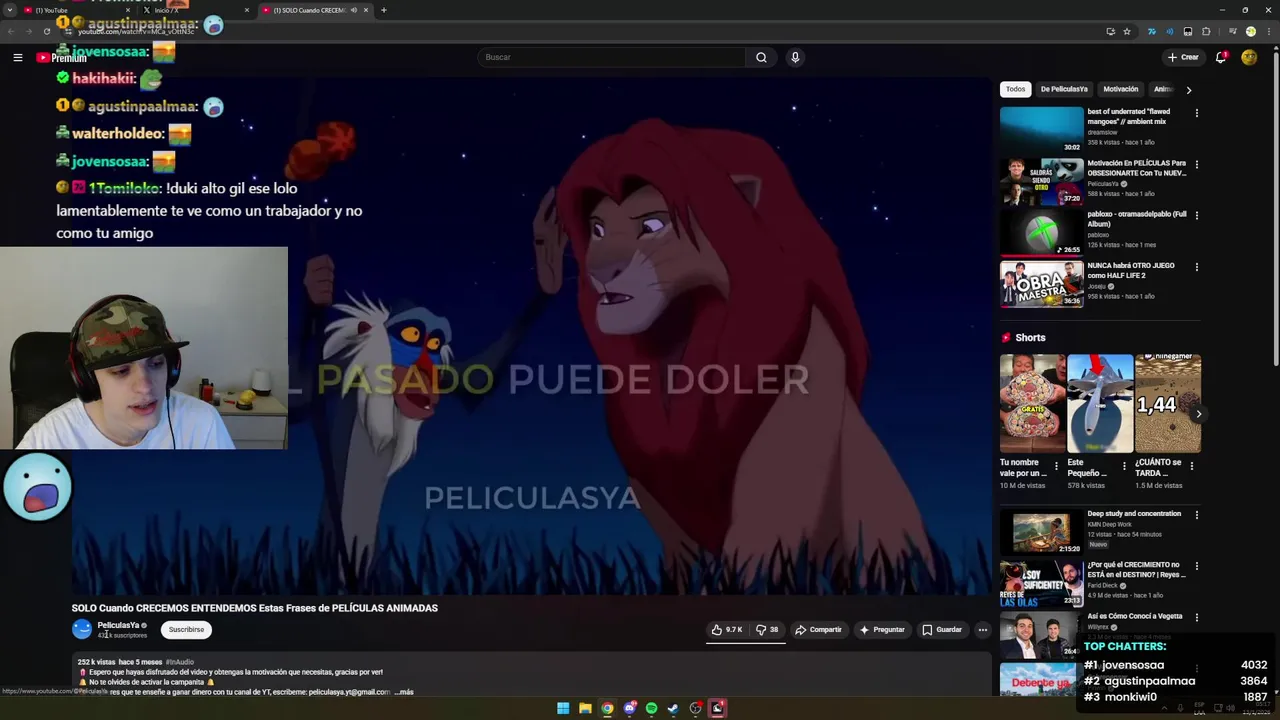Open File Explorer from taskbar
This screenshot has width=1280, height=720.
pos(585,708)
